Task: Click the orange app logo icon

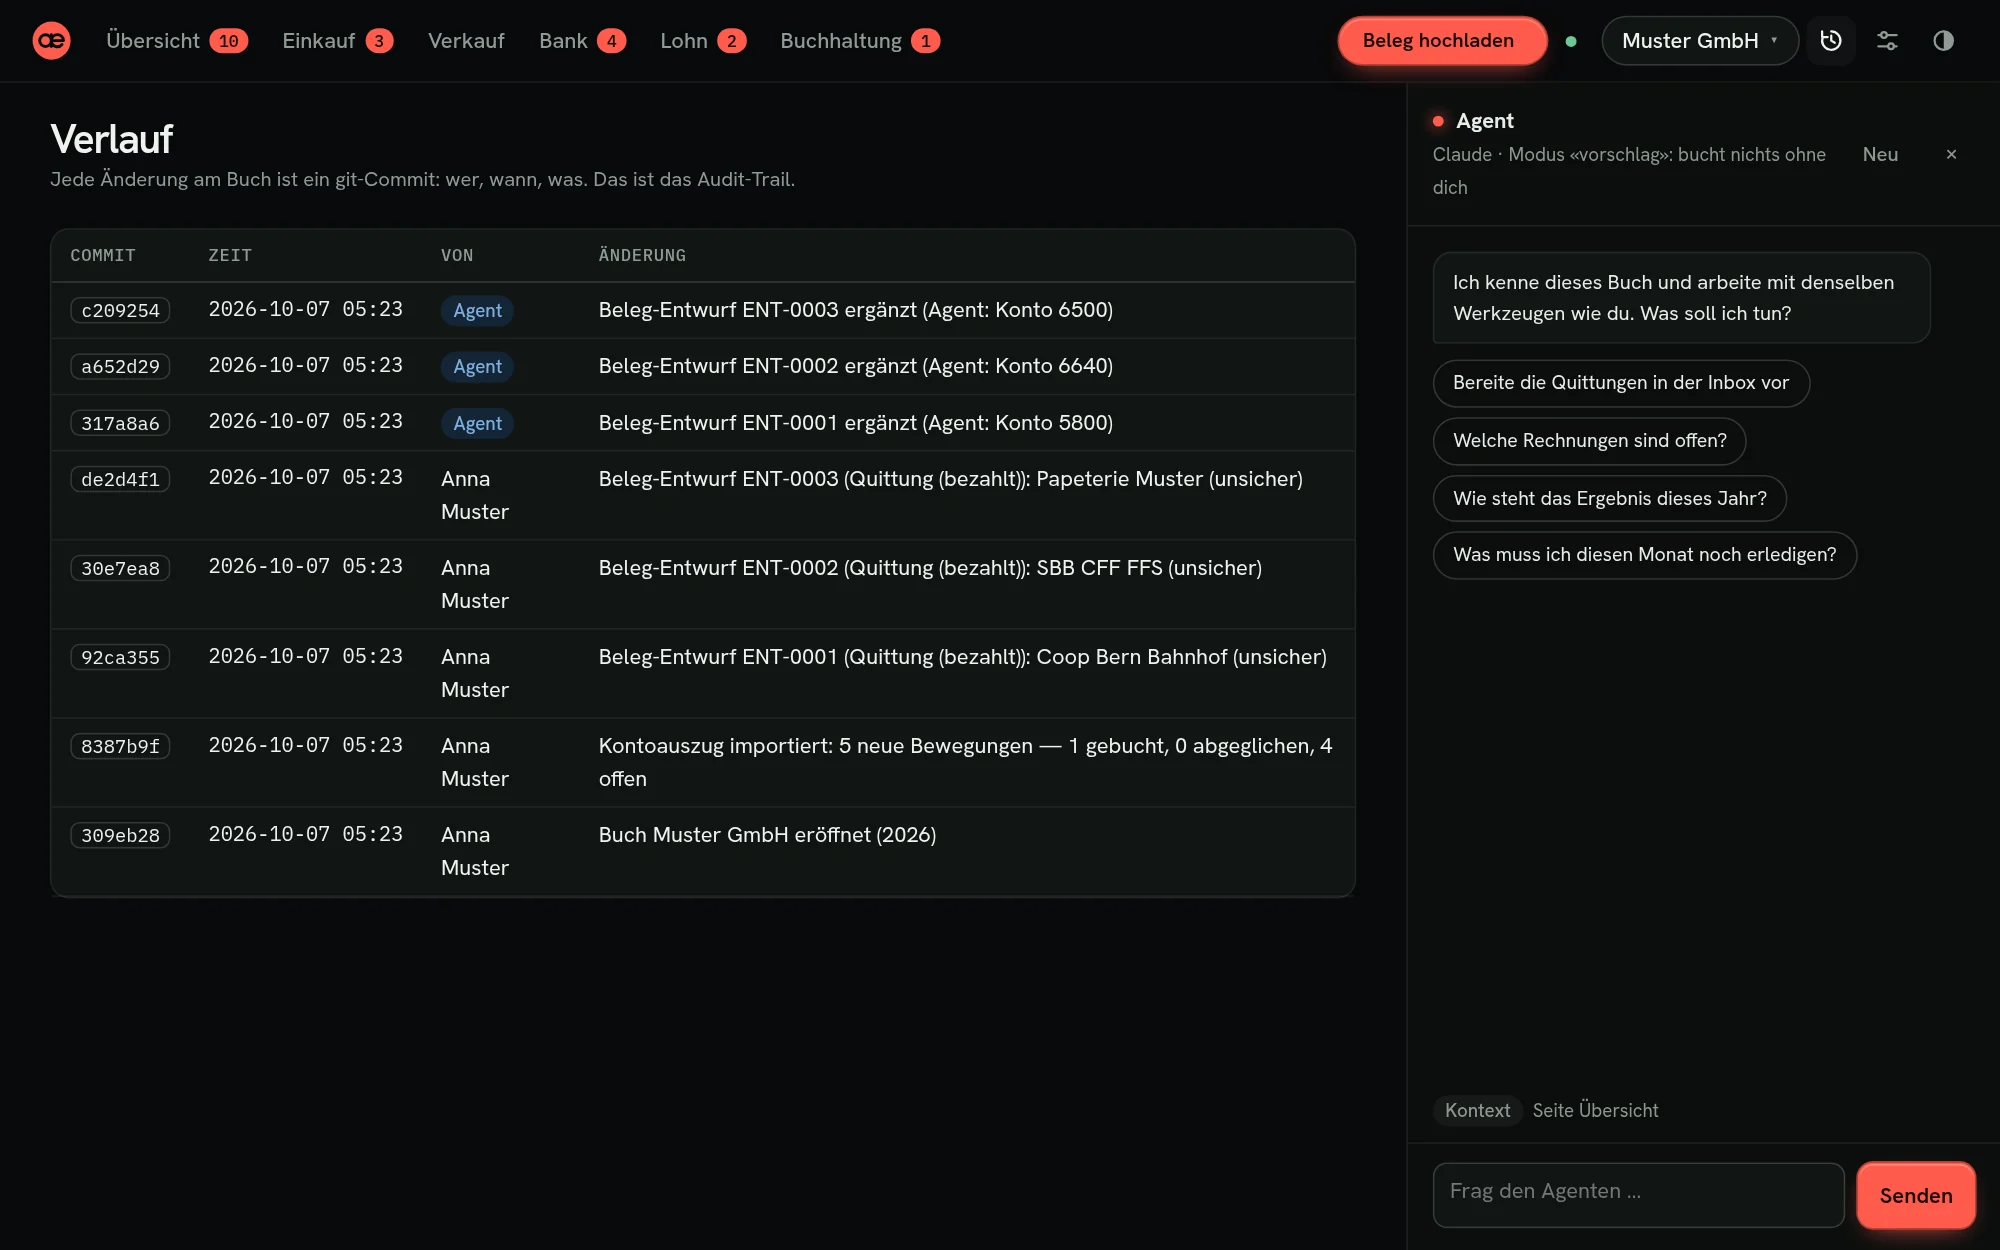Action: [x=51, y=41]
